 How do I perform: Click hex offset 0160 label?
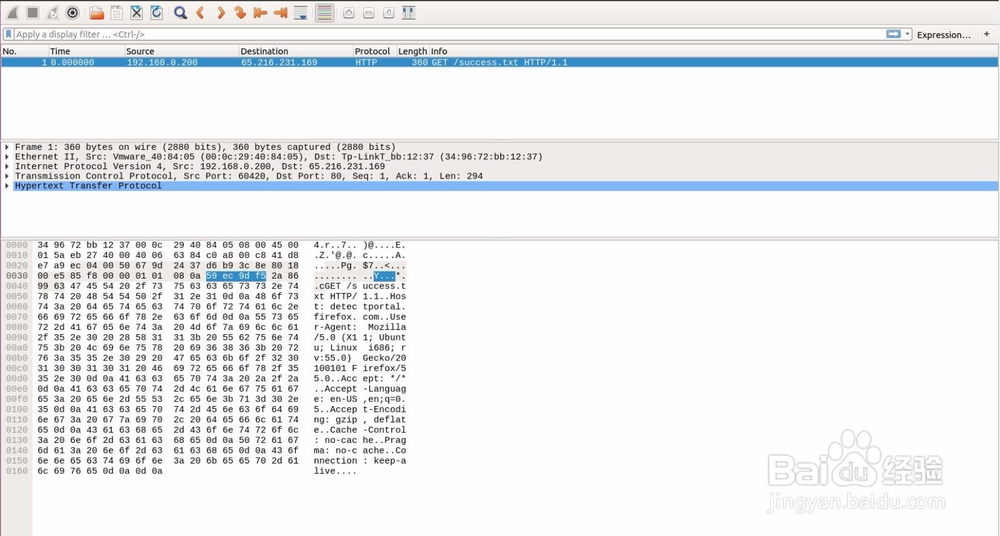click(17, 472)
